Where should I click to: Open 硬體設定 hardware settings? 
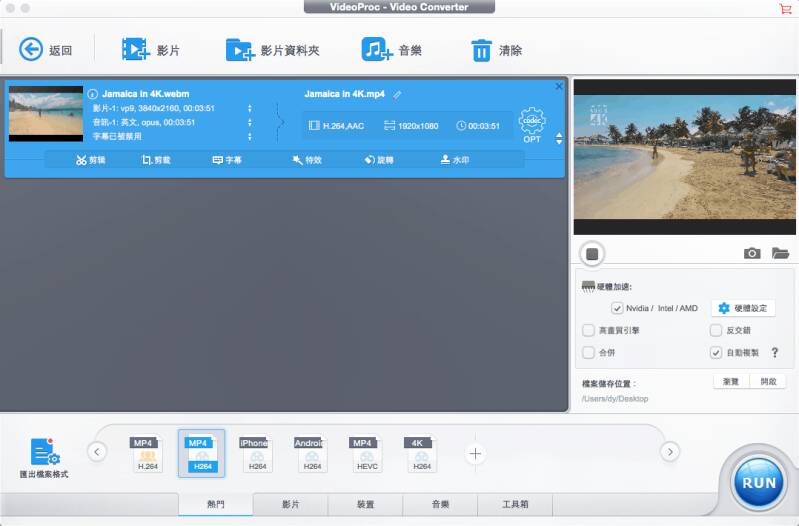coord(743,308)
